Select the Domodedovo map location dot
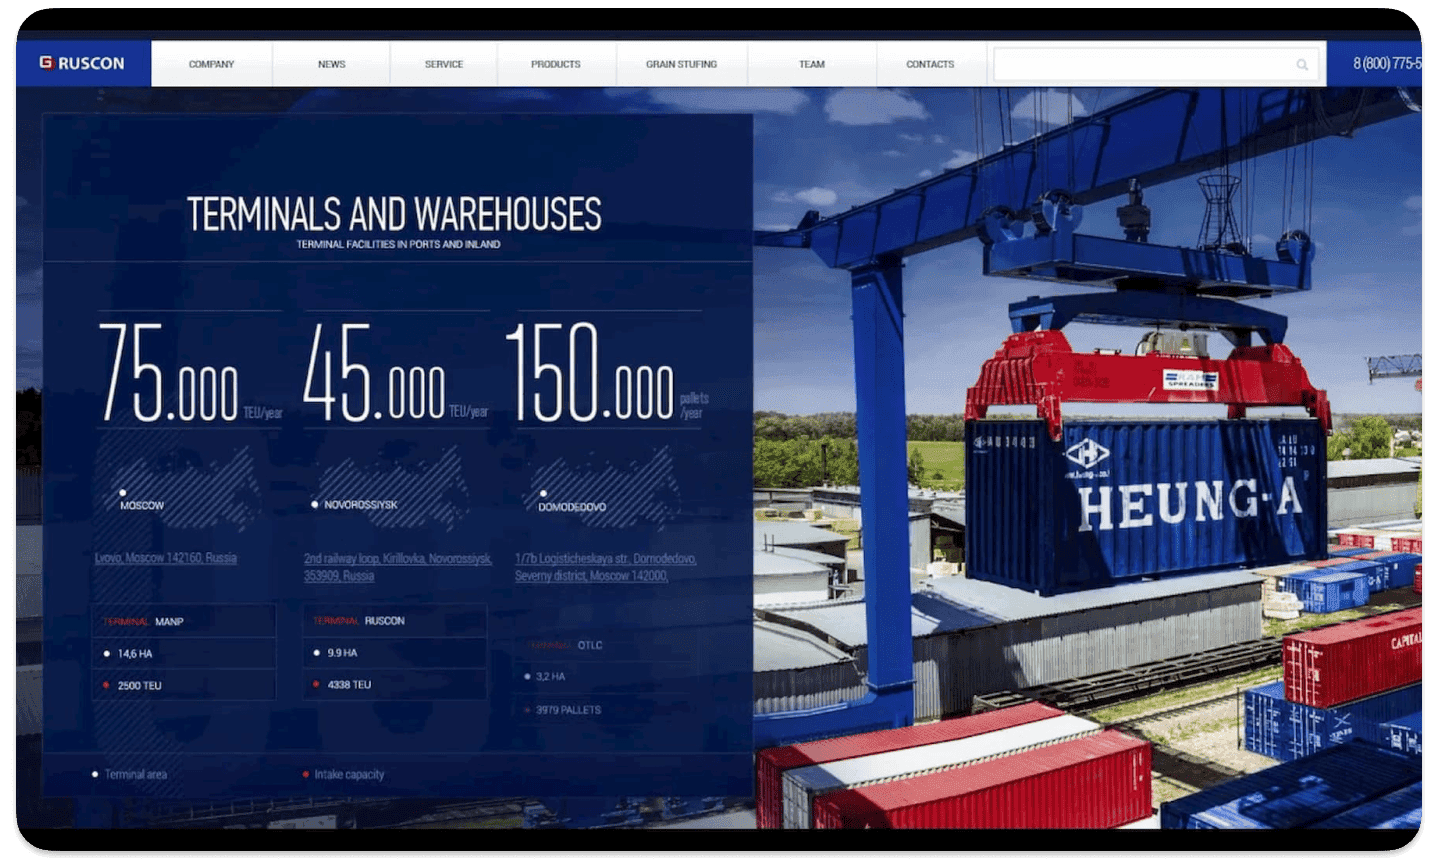This screenshot has height=859, width=1438. 543,493
